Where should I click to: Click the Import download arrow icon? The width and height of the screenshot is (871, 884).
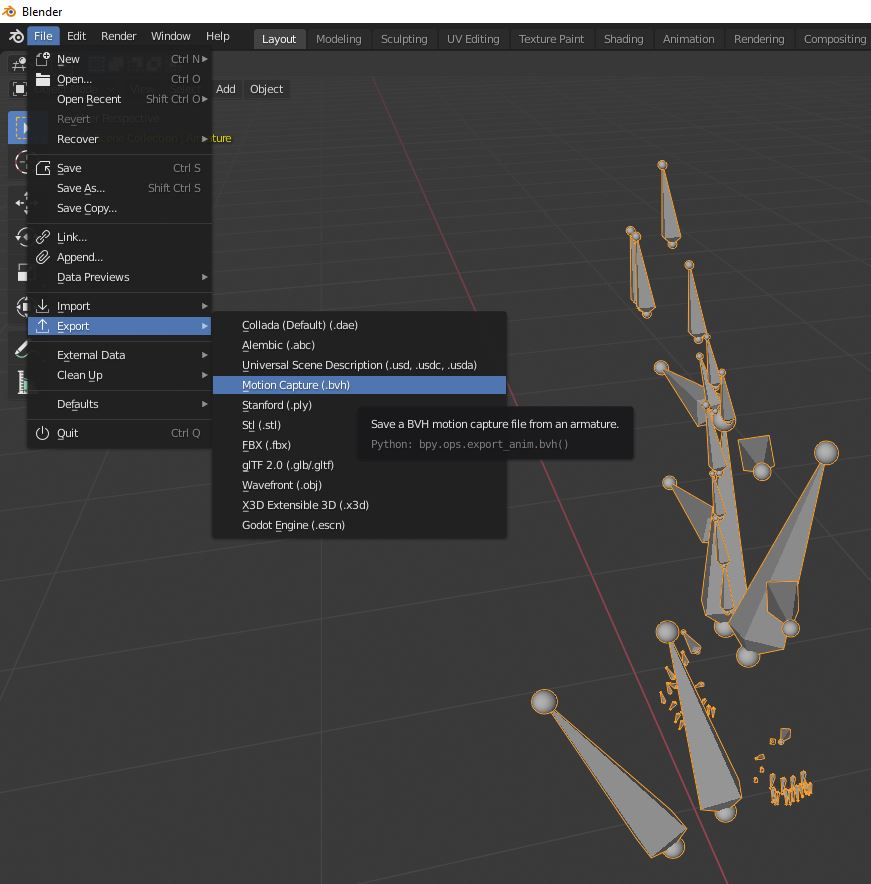coord(43,306)
